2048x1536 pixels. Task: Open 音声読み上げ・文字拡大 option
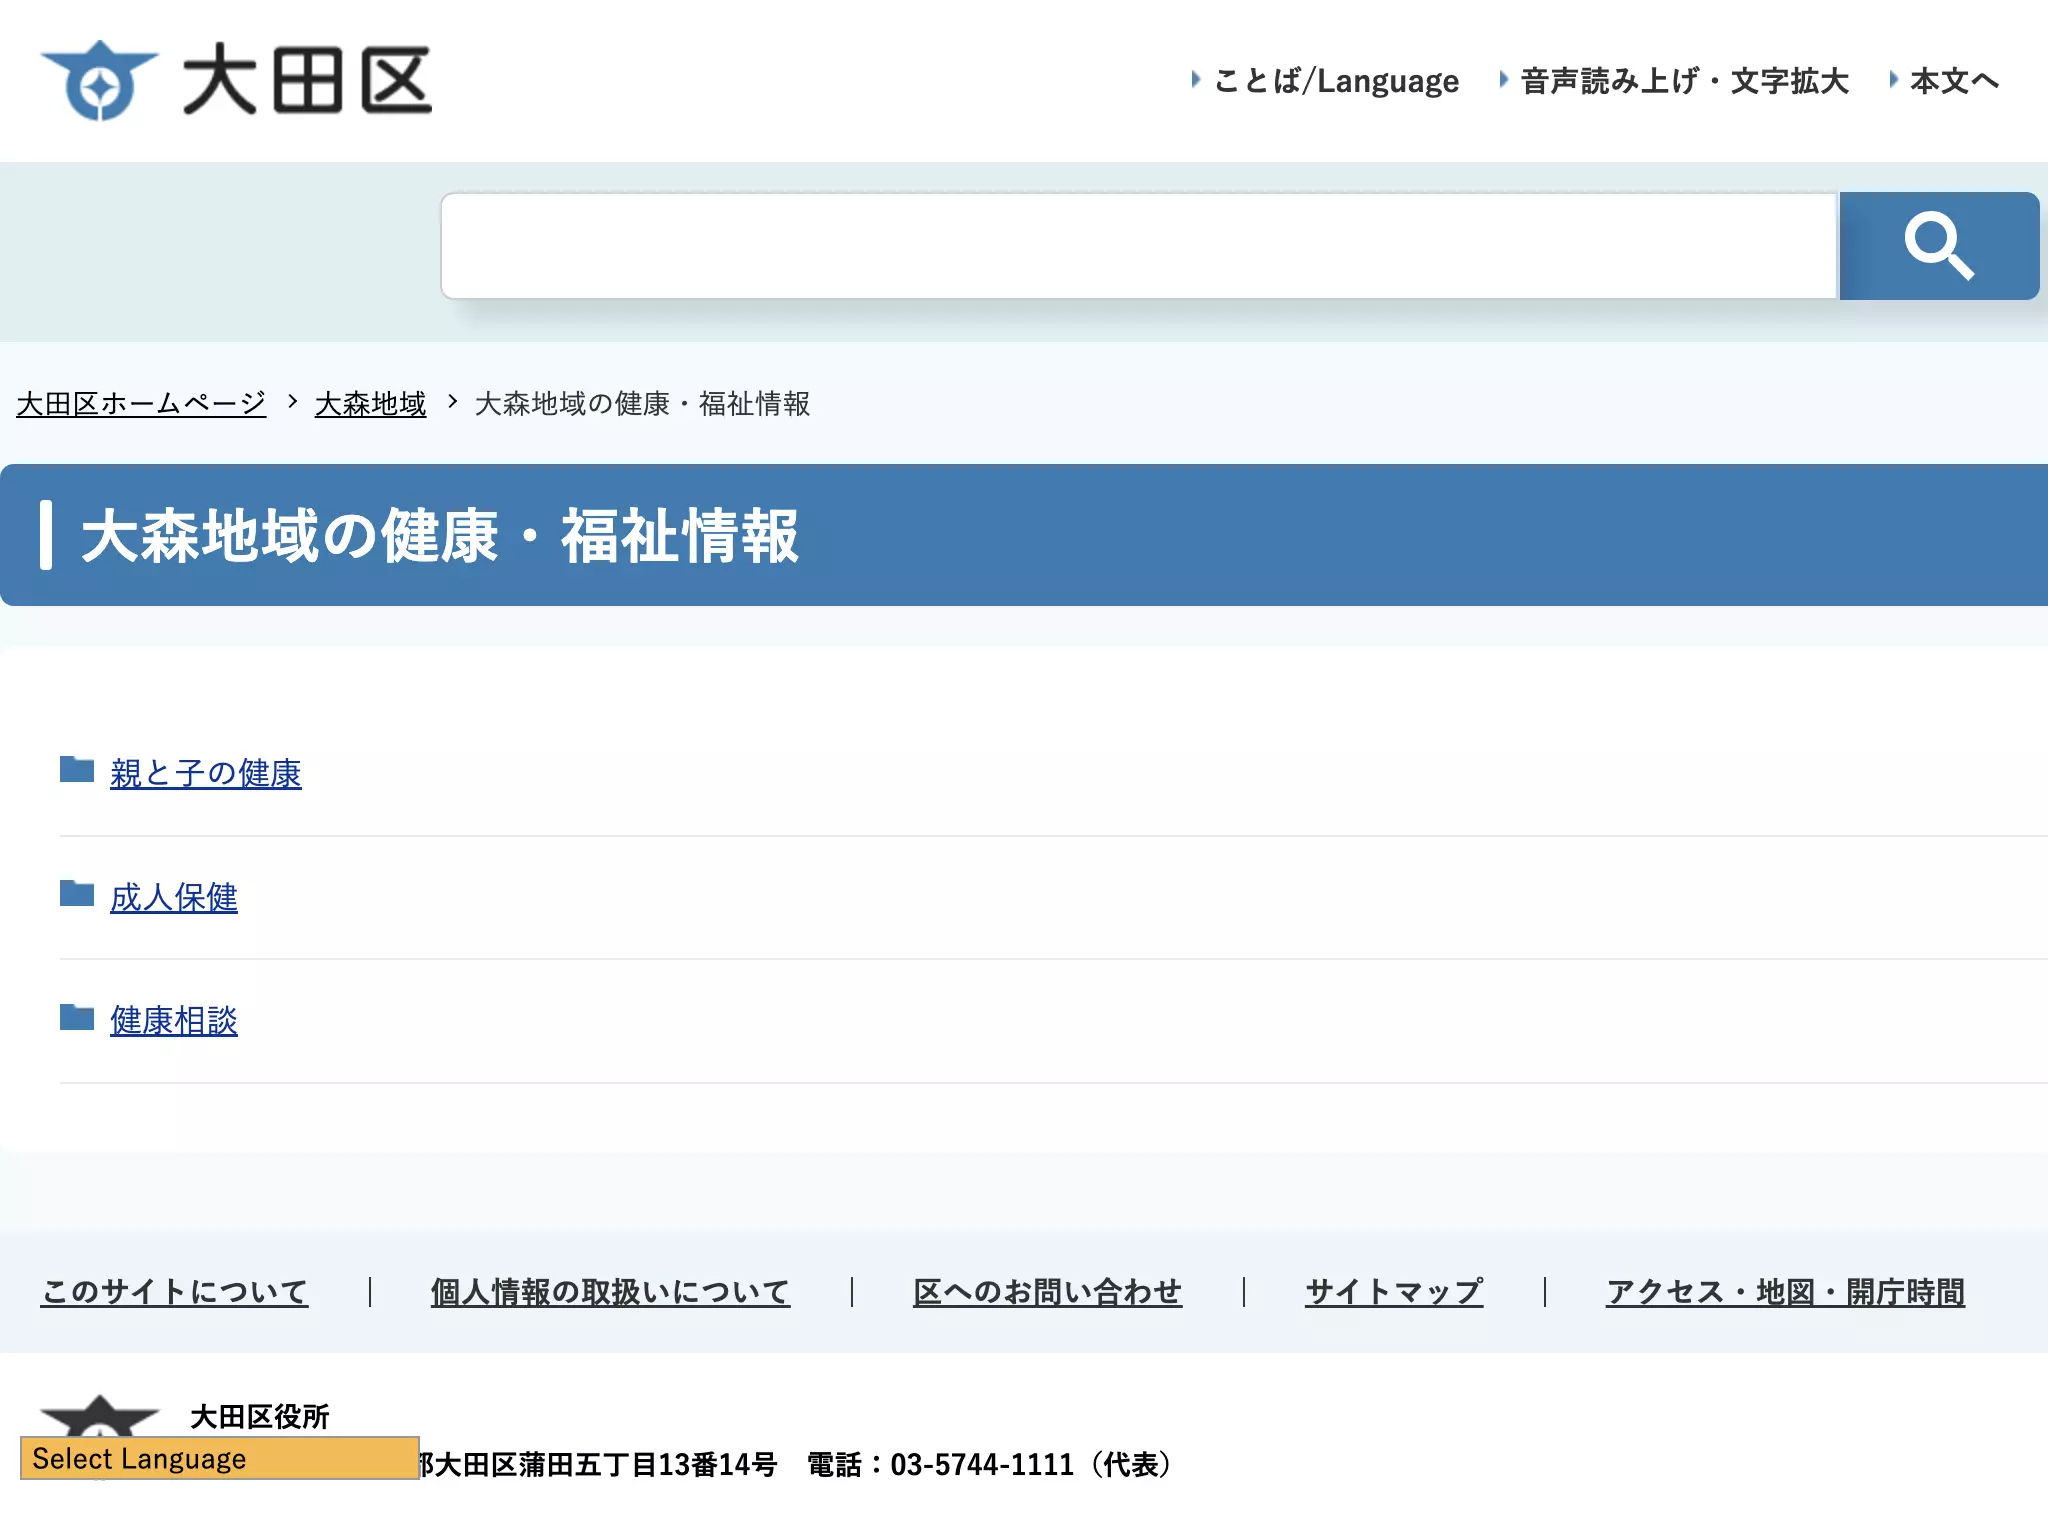pos(1685,81)
